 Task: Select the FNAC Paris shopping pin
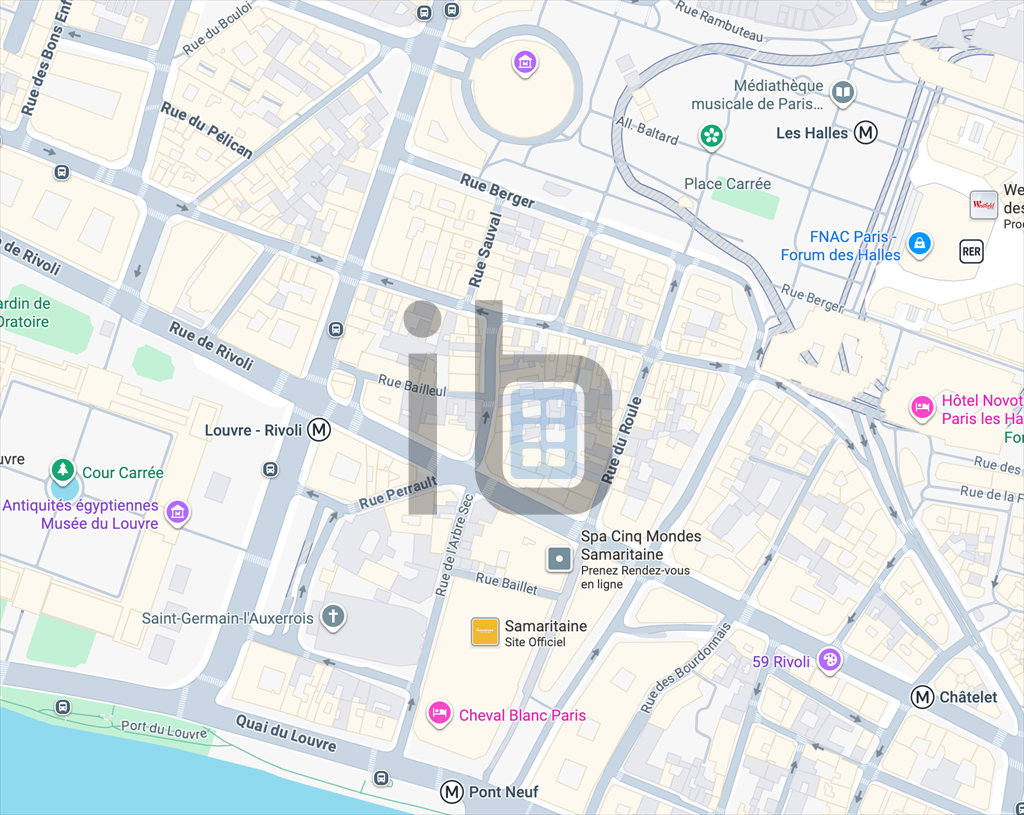[920, 245]
